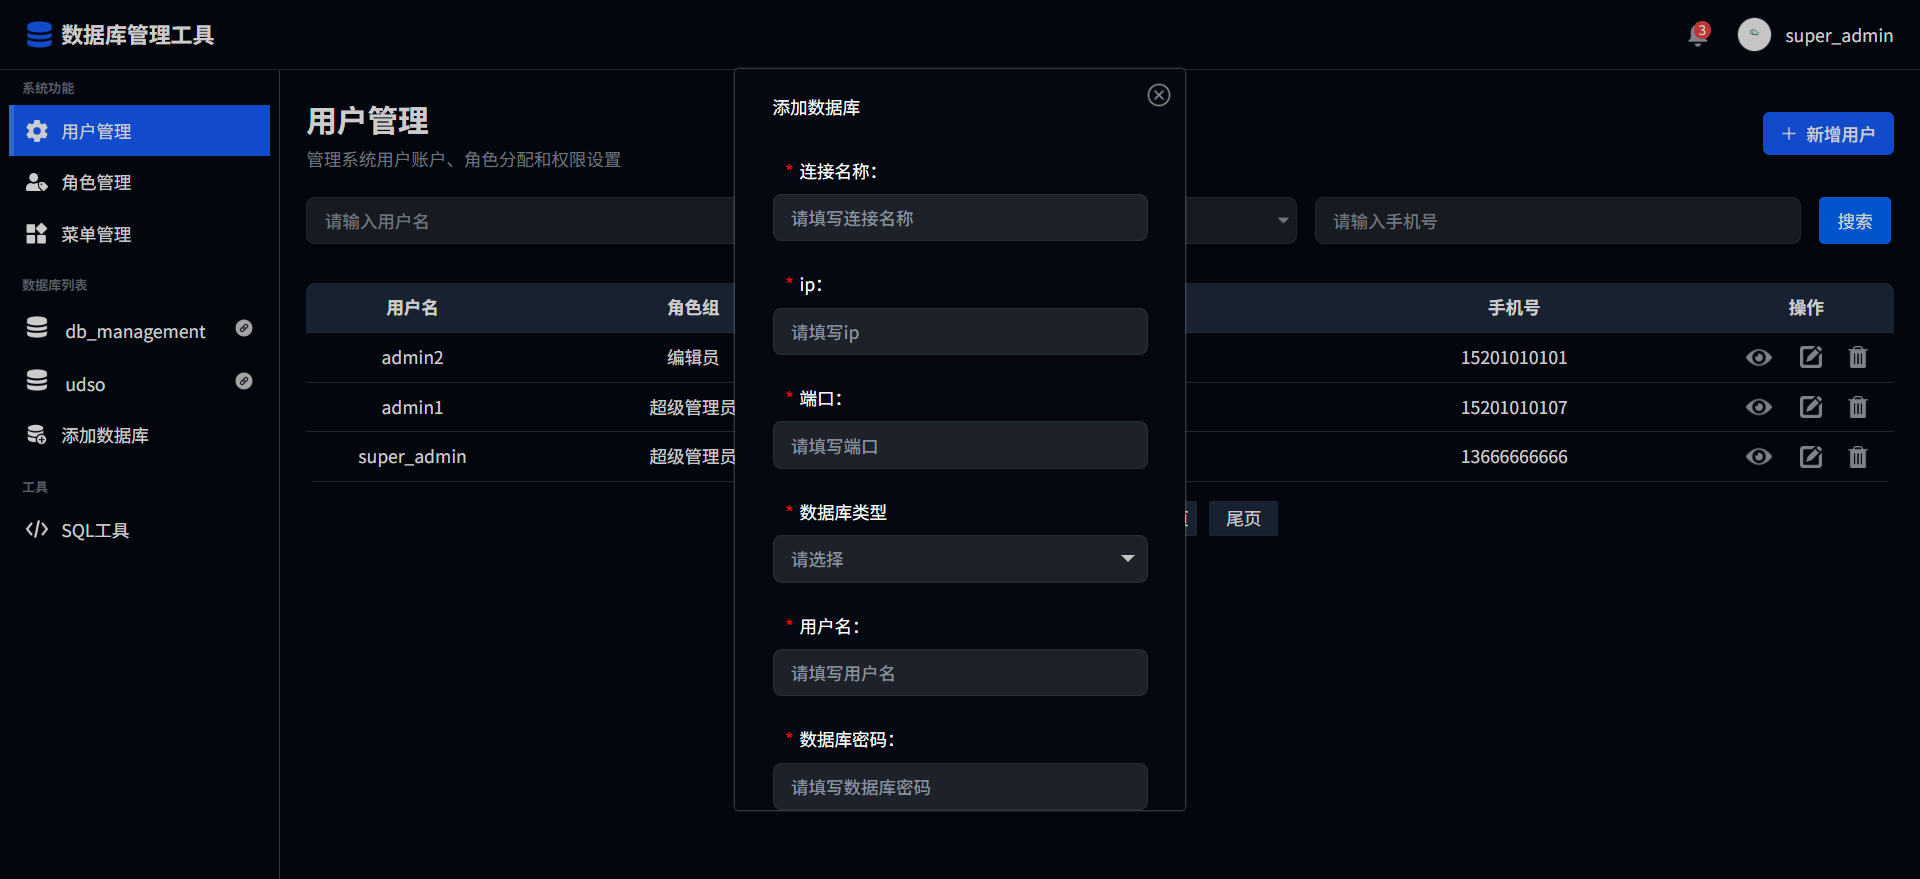Image resolution: width=1920 pixels, height=879 pixels.
Task: Click the connection name input field
Action: tap(959, 218)
